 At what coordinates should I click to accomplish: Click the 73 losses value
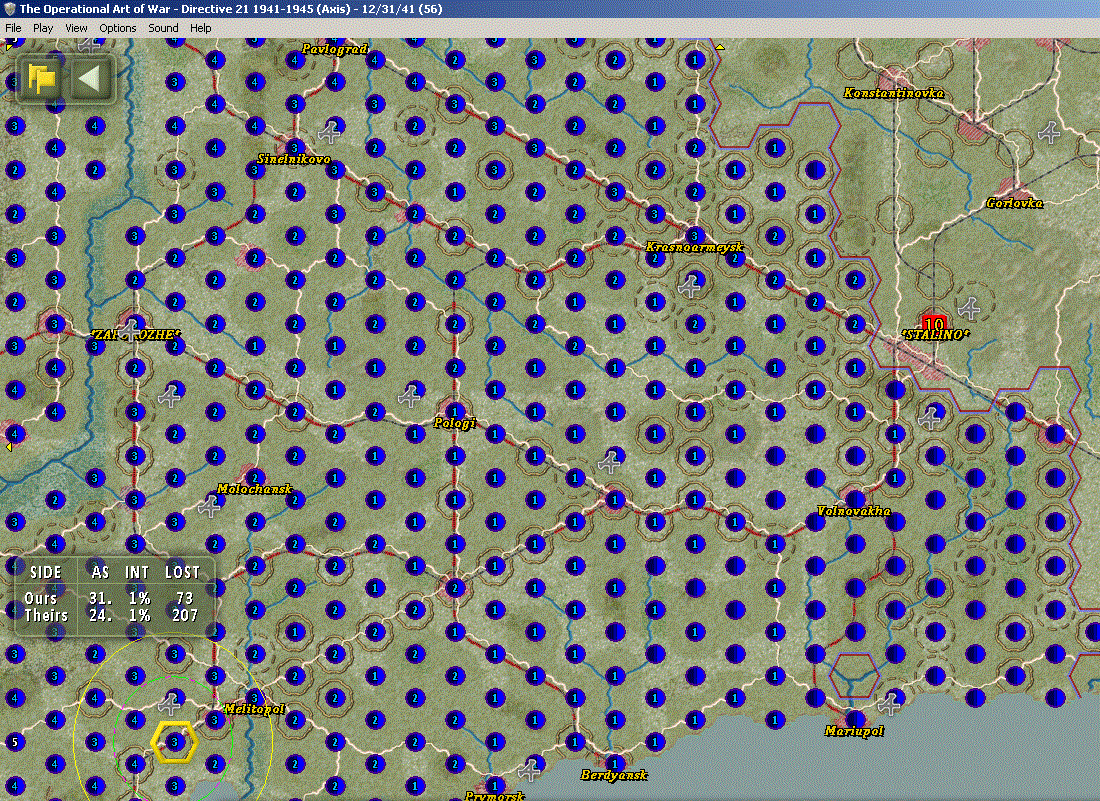(185, 598)
